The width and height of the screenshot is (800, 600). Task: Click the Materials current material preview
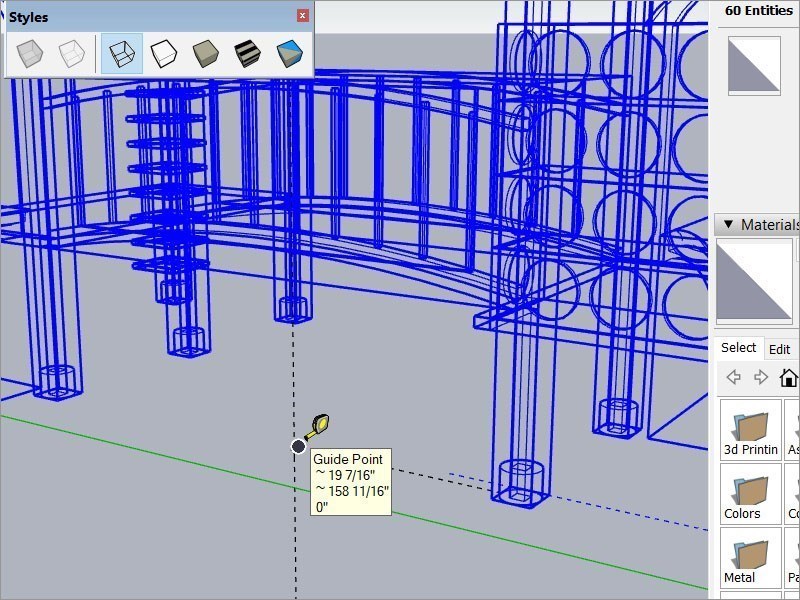[x=754, y=282]
